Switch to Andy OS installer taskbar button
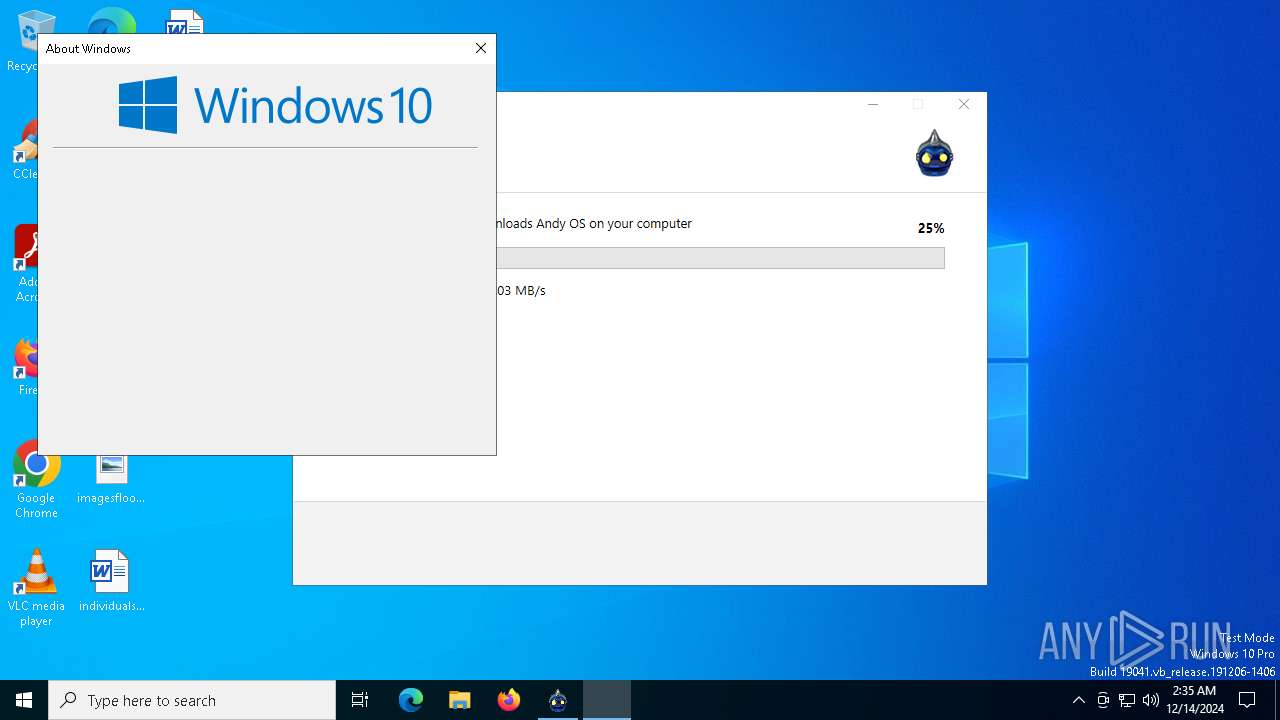 tap(558, 700)
